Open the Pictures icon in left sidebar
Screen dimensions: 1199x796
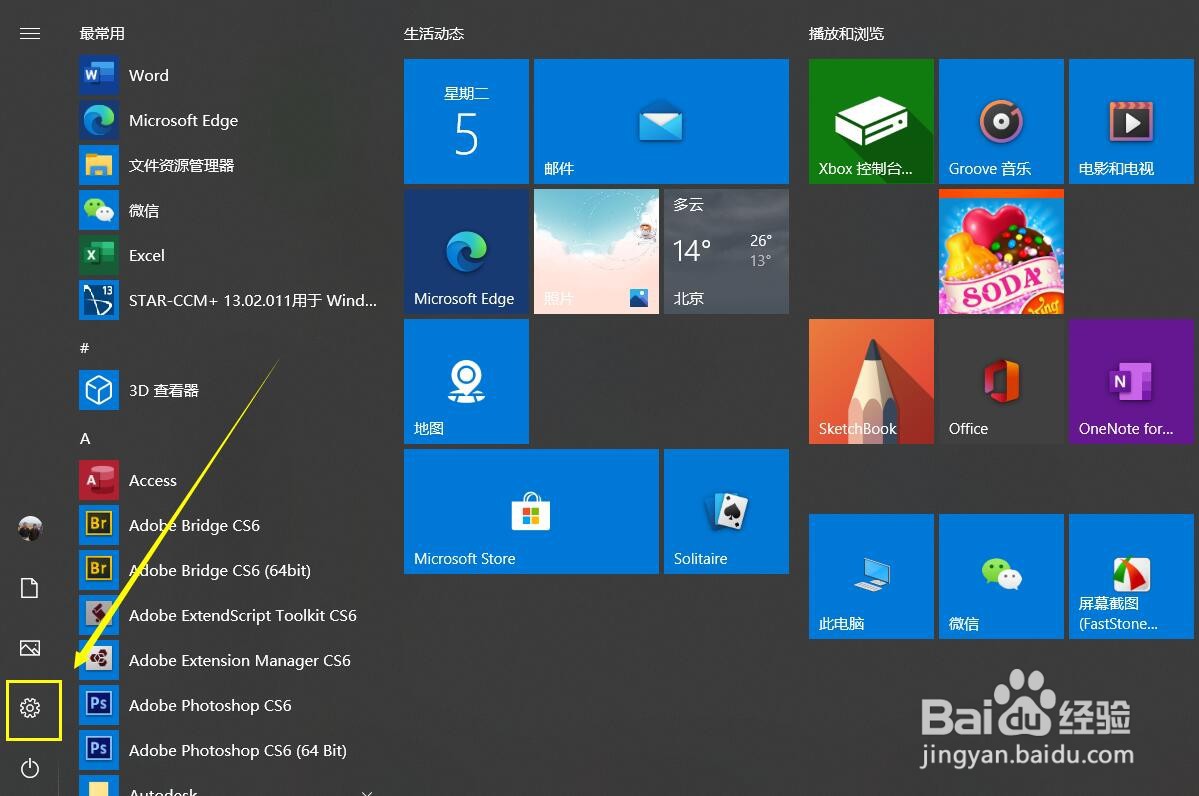(29, 648)
